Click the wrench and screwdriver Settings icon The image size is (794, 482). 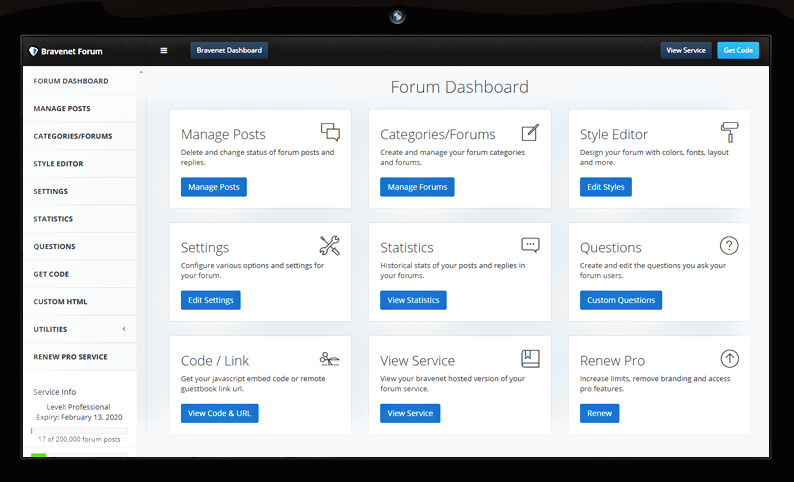[x=330, y=246]
